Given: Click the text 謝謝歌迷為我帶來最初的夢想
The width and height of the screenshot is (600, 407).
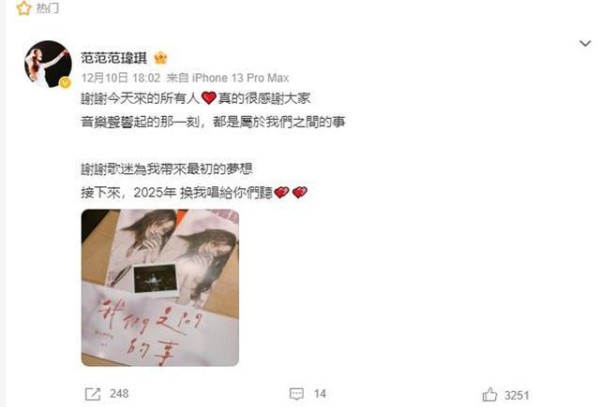Looking at the screenshot, I should (x=166, y=169).
